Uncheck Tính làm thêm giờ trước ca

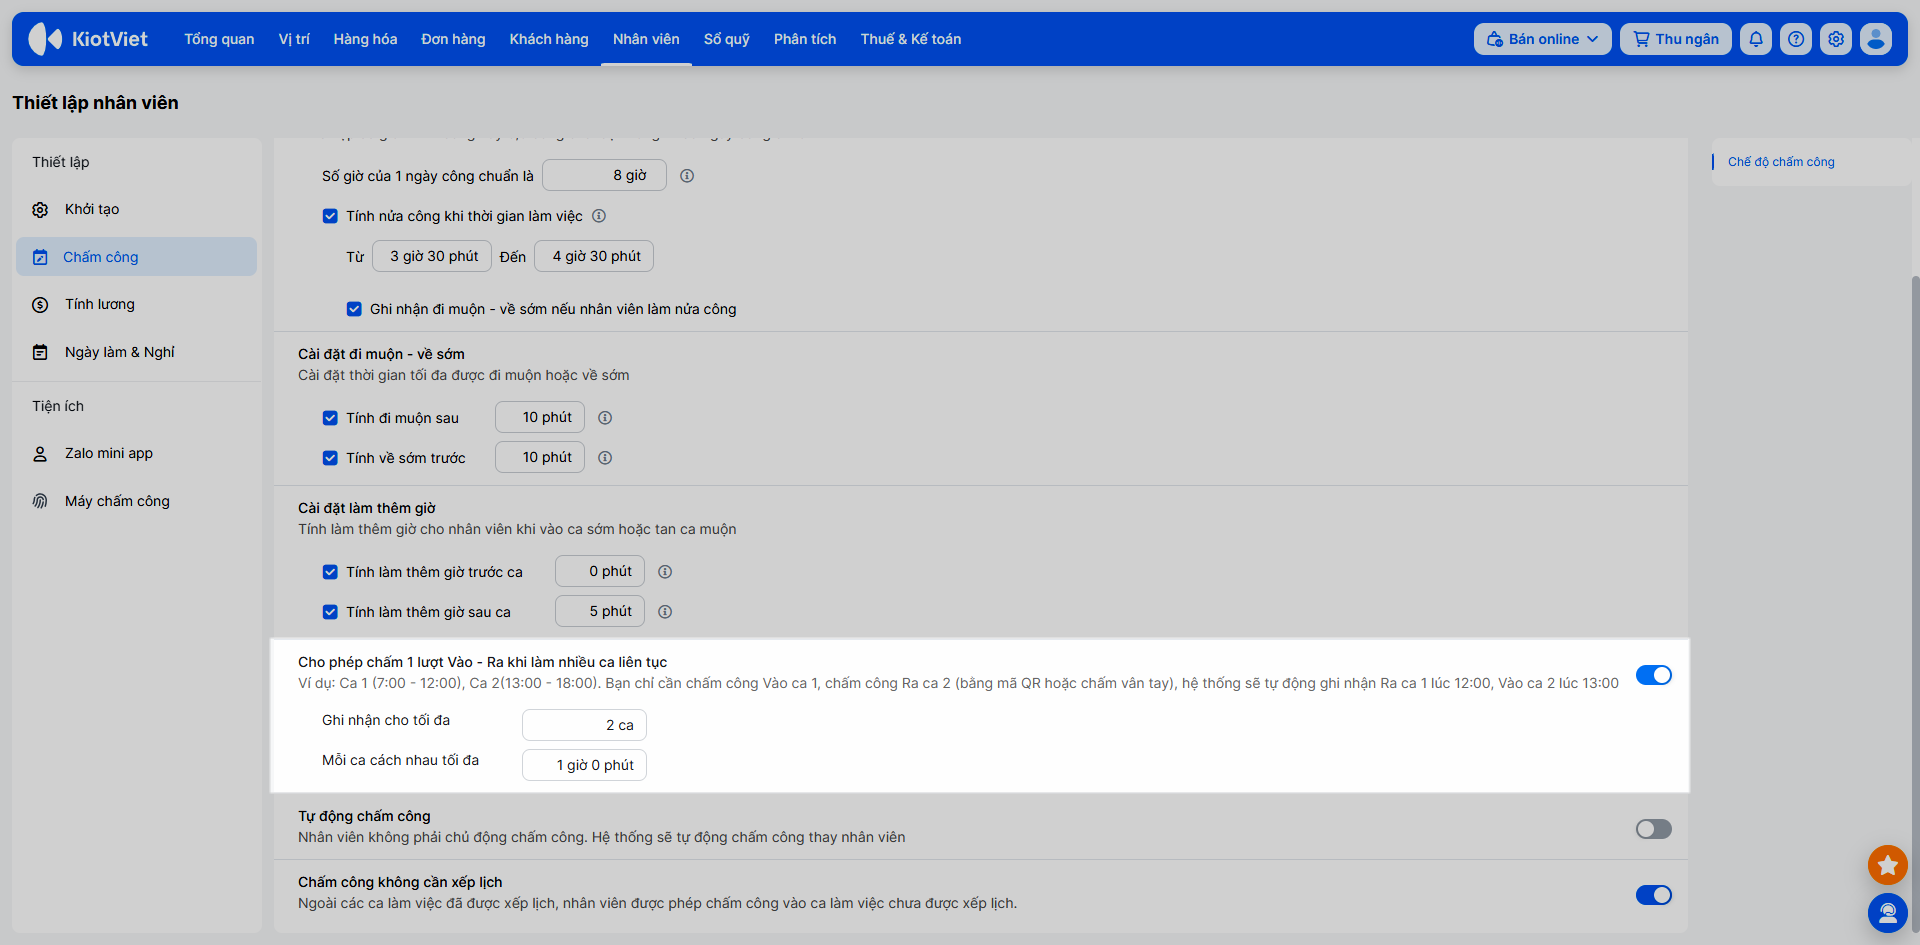pyautogui.click(x=330, y=572)
